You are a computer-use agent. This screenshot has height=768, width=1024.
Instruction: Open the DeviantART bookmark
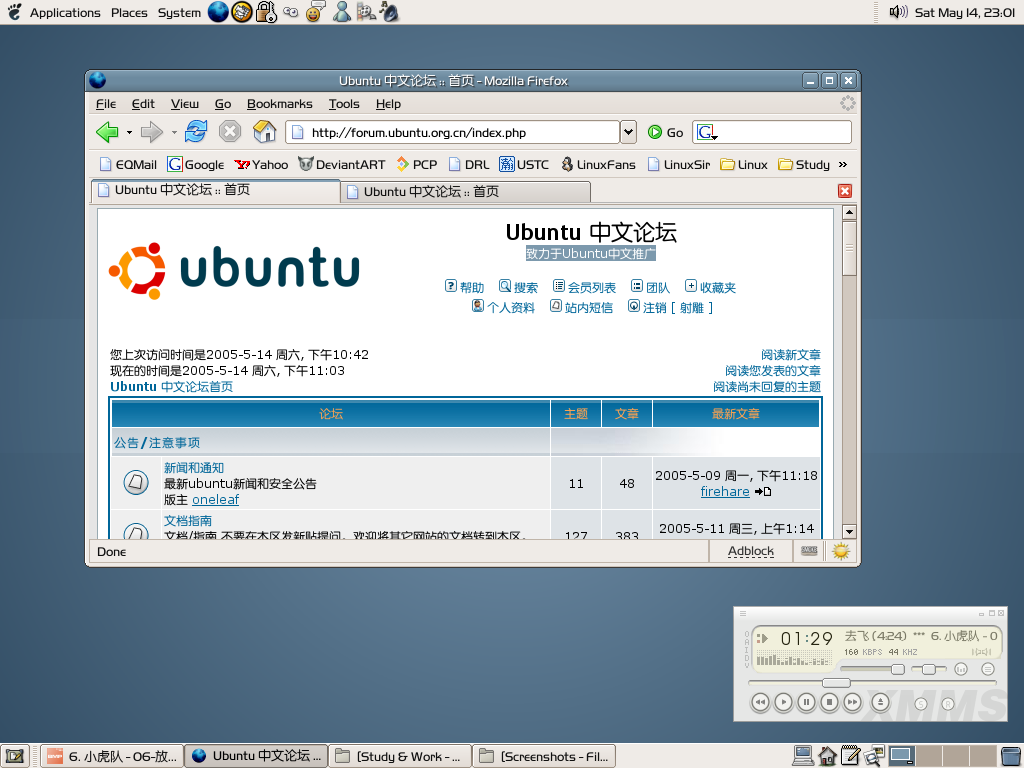342,165
